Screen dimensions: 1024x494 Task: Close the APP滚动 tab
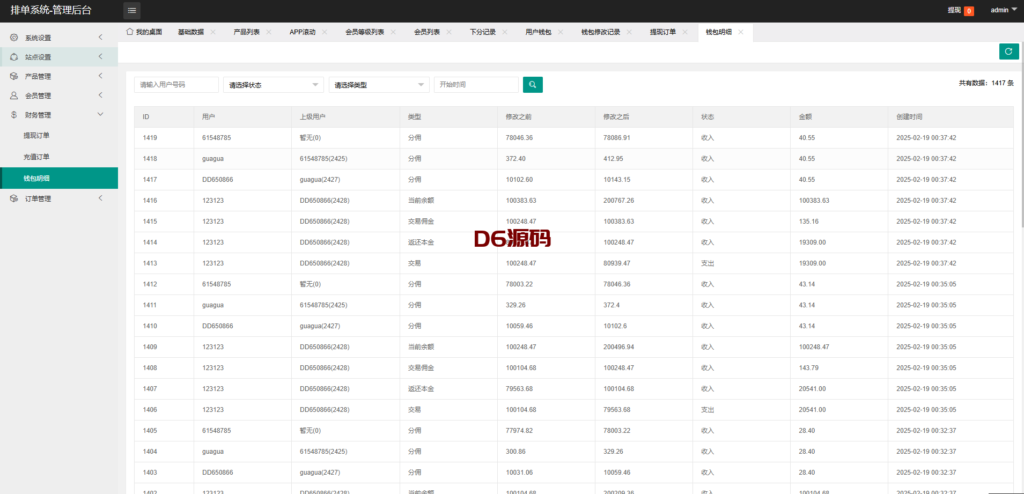point(325,32)
